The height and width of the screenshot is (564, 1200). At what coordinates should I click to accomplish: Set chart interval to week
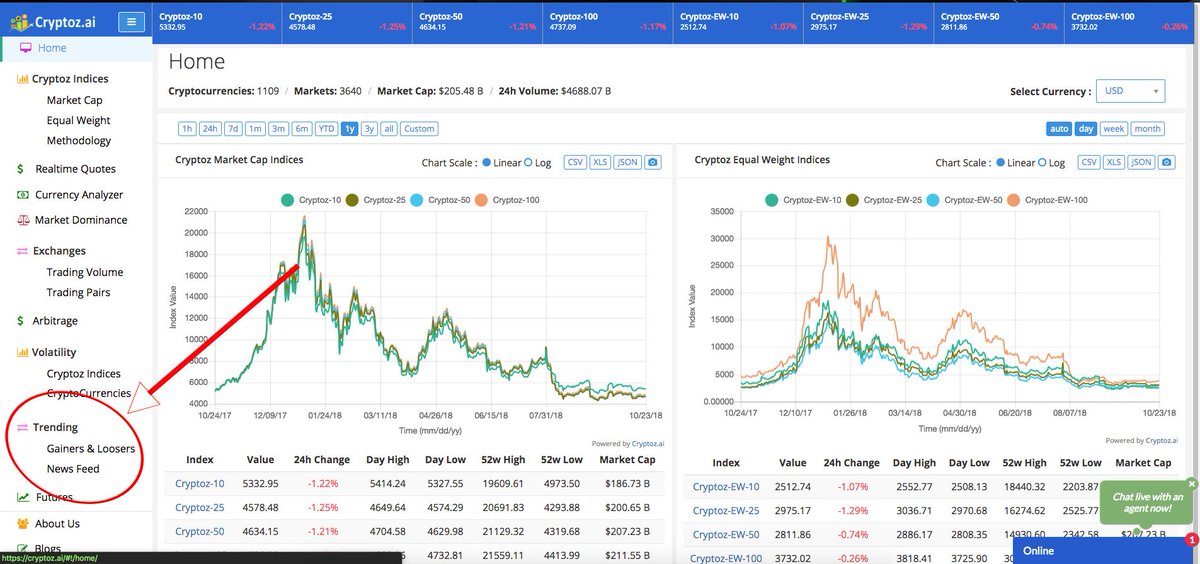[x=1114, y=128]
